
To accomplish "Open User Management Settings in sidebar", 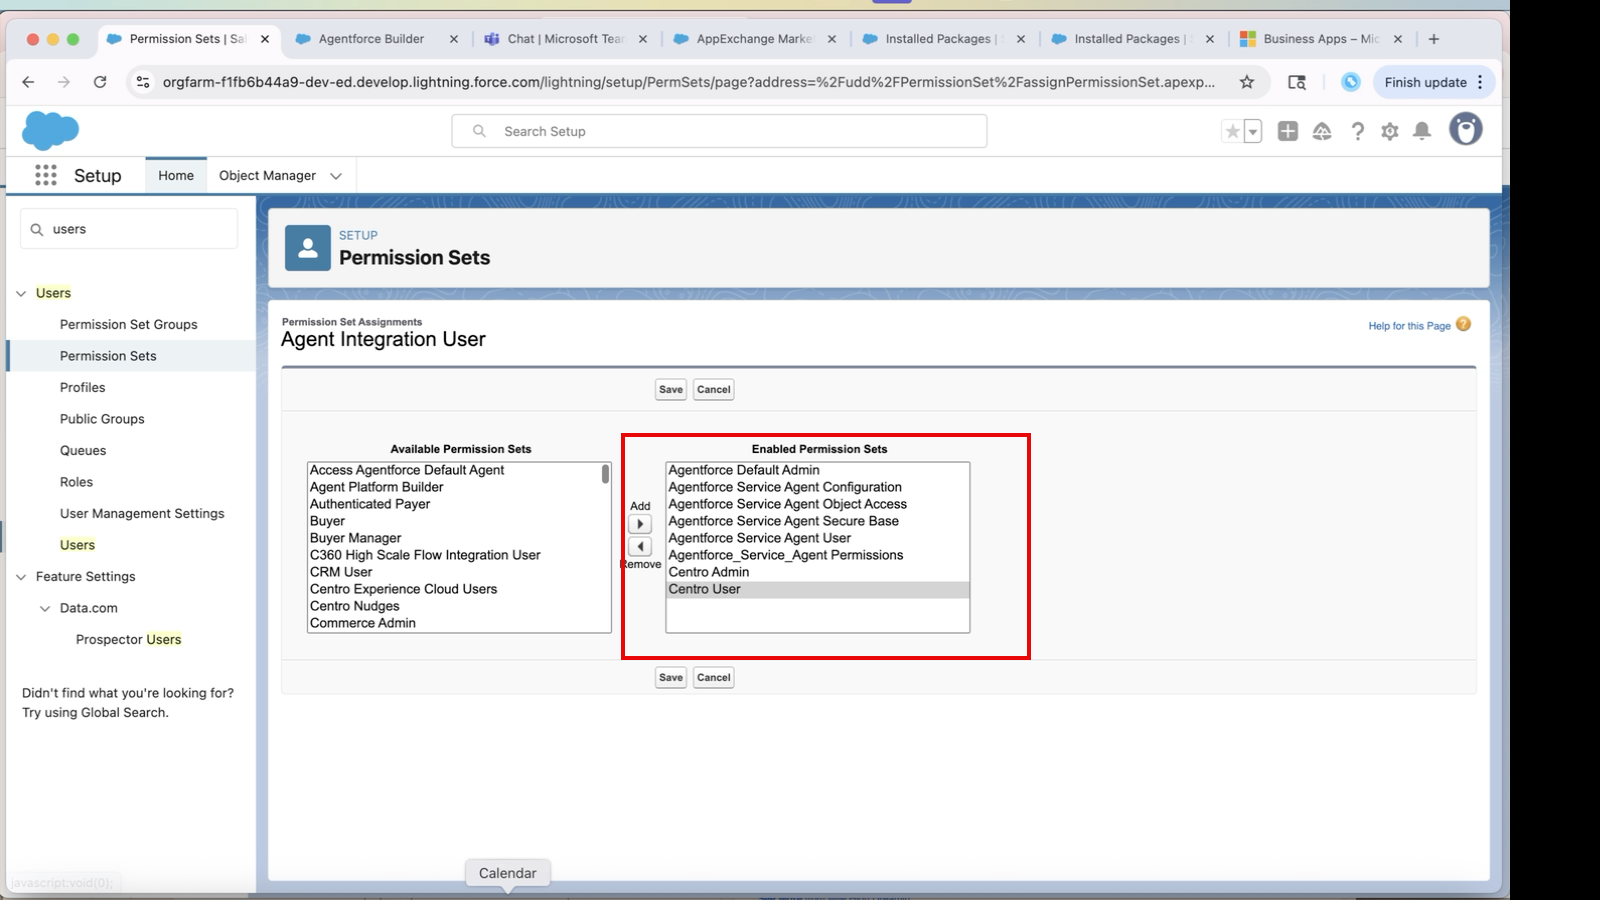I will (x=142, y=513).
